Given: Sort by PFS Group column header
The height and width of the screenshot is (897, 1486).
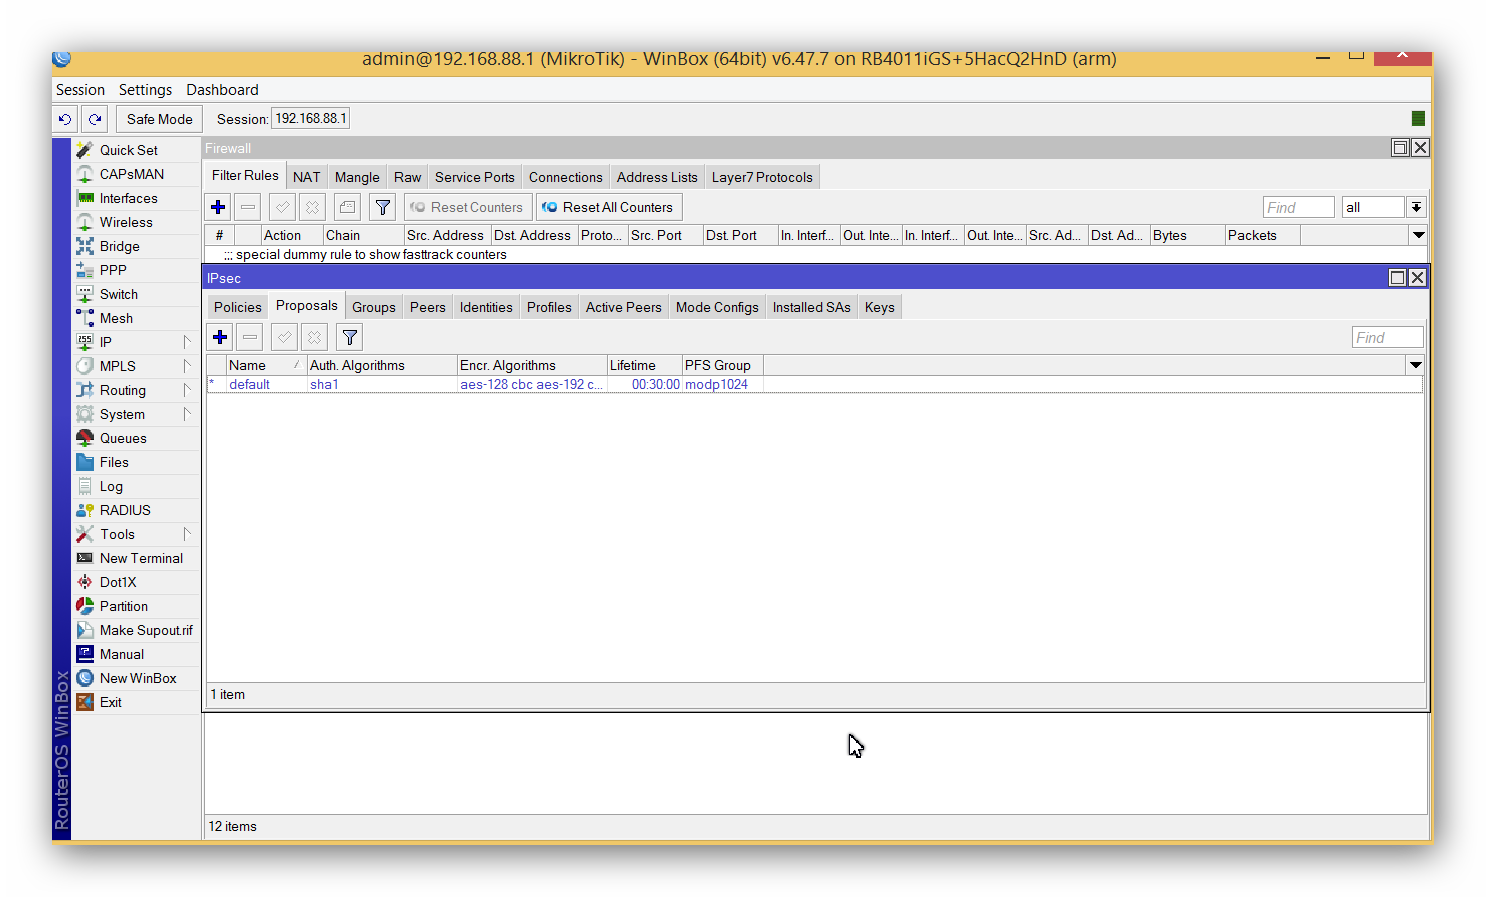Looking at the screenshot, I should [x=722, y=365].
